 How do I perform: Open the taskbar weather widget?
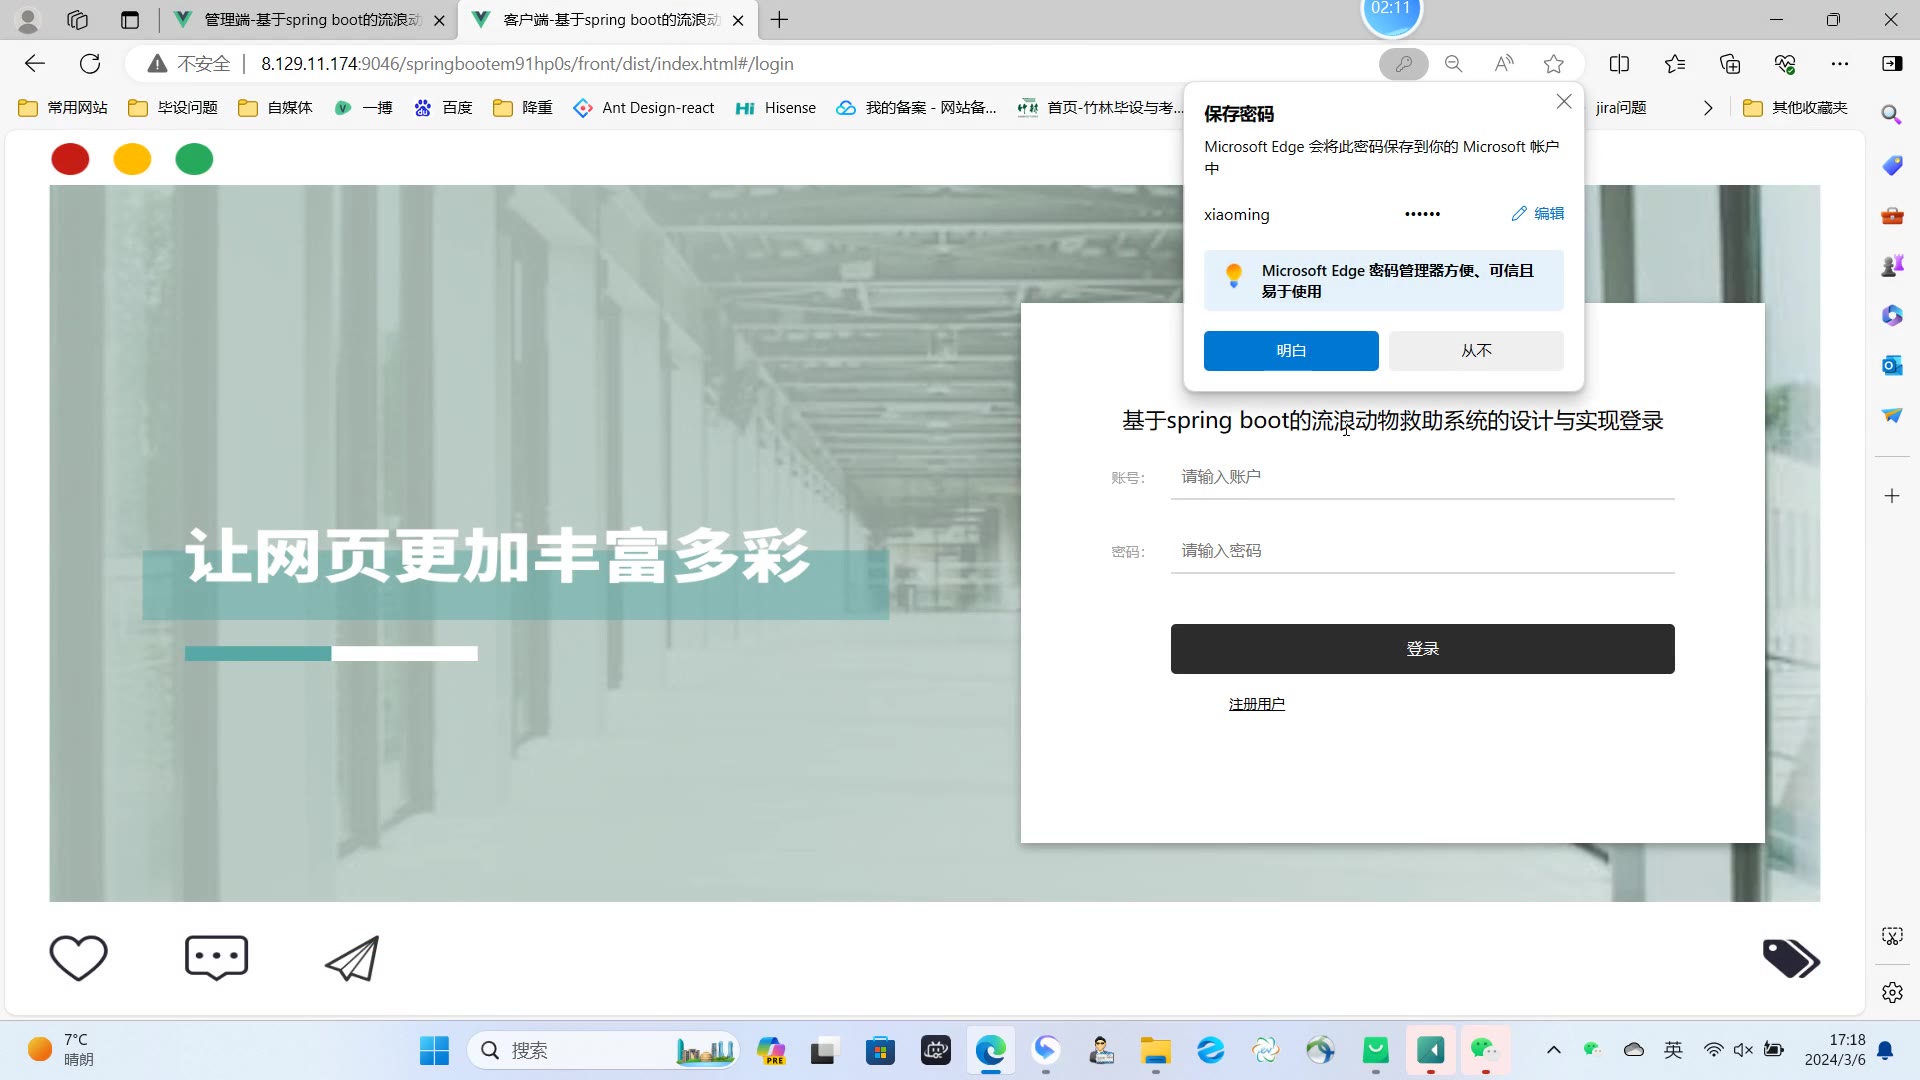(x=62, y=1050)
